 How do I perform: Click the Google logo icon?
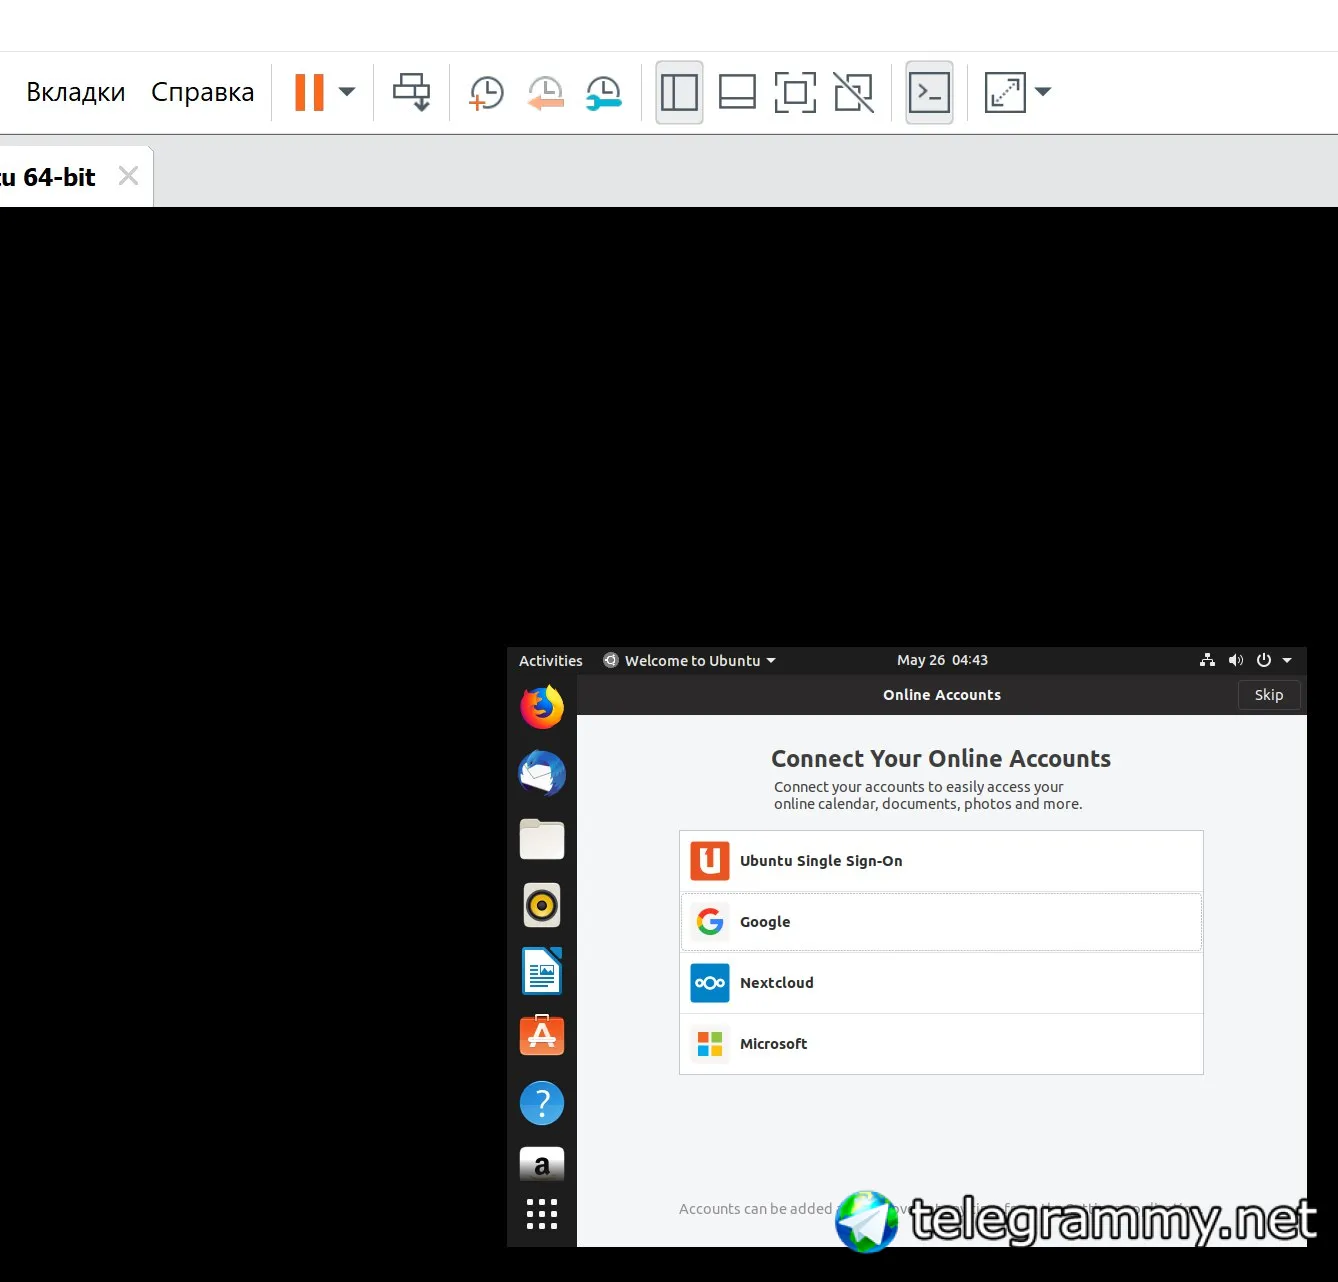click(x=710, y=922)
